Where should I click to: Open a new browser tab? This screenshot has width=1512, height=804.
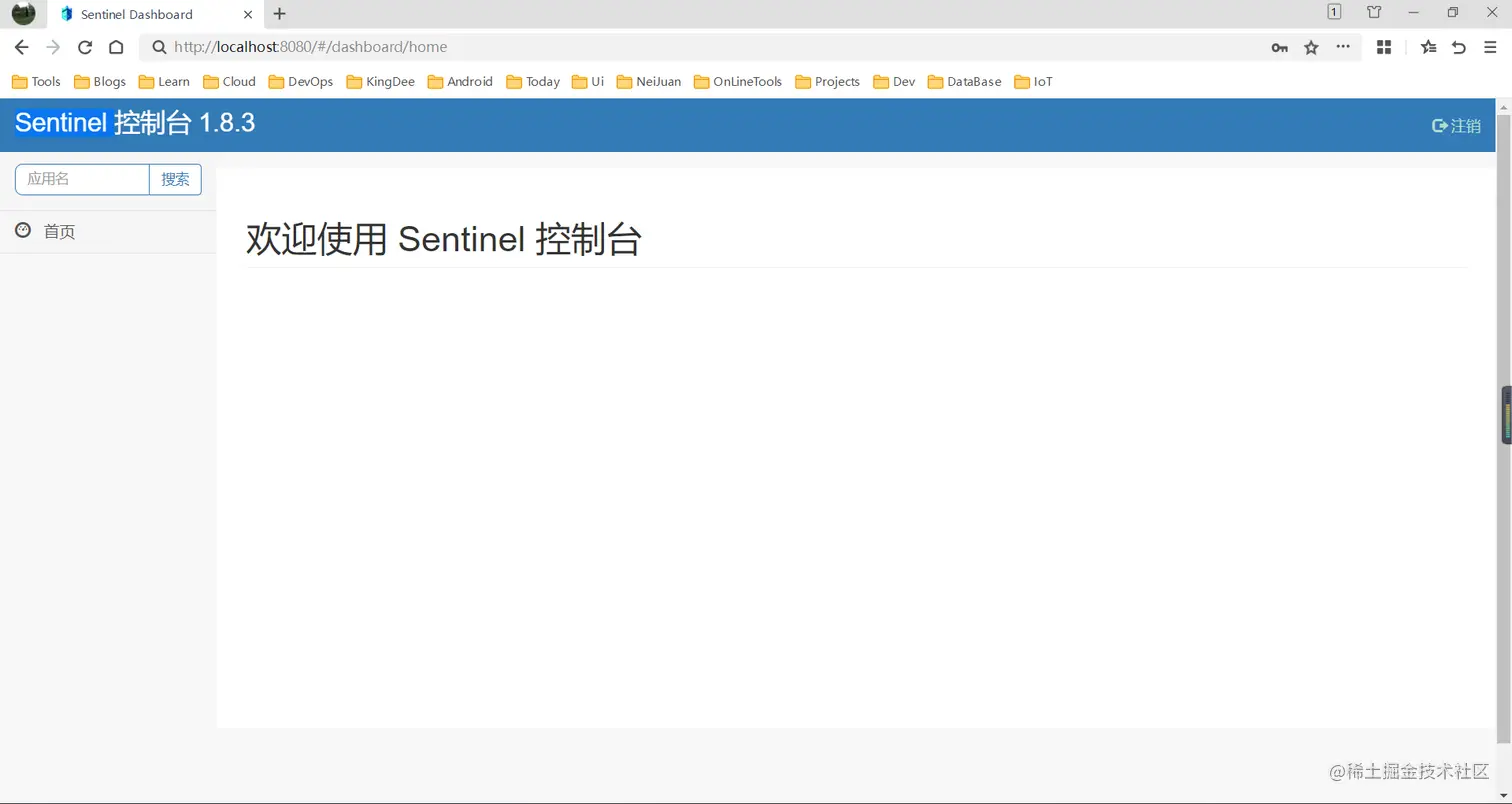coord(279,14)
